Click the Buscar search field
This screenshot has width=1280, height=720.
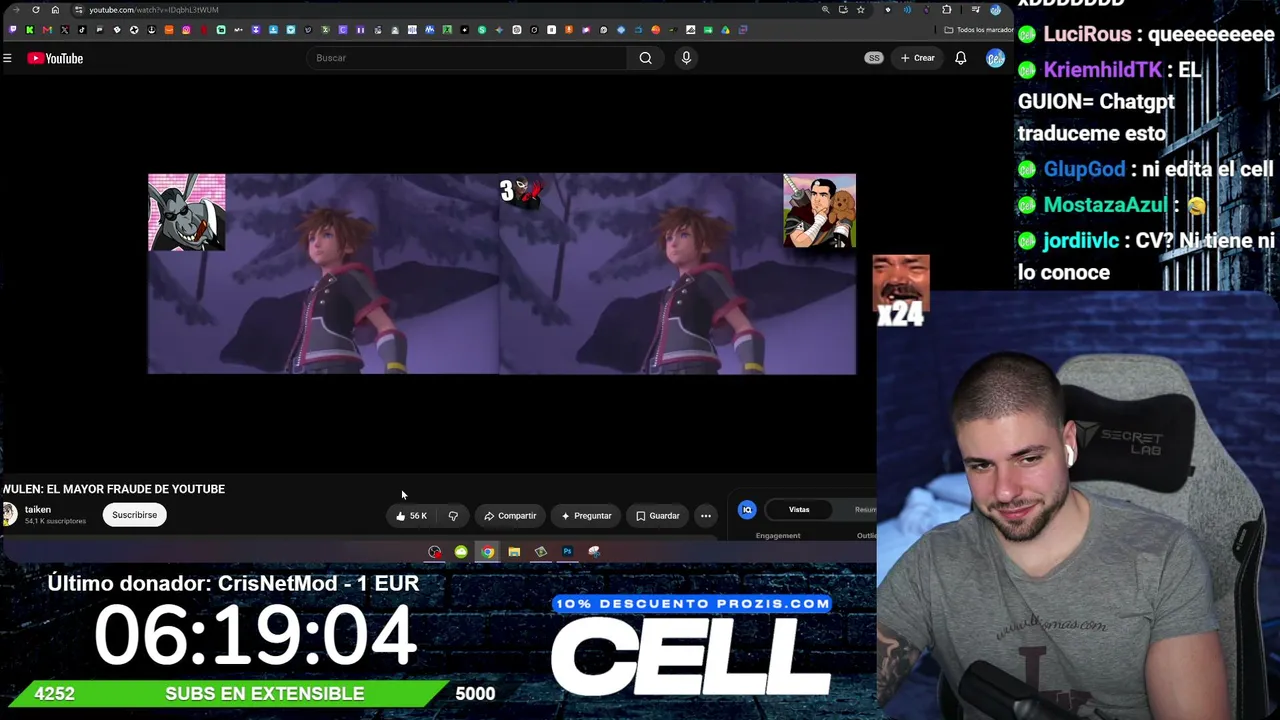coord(467,58)
